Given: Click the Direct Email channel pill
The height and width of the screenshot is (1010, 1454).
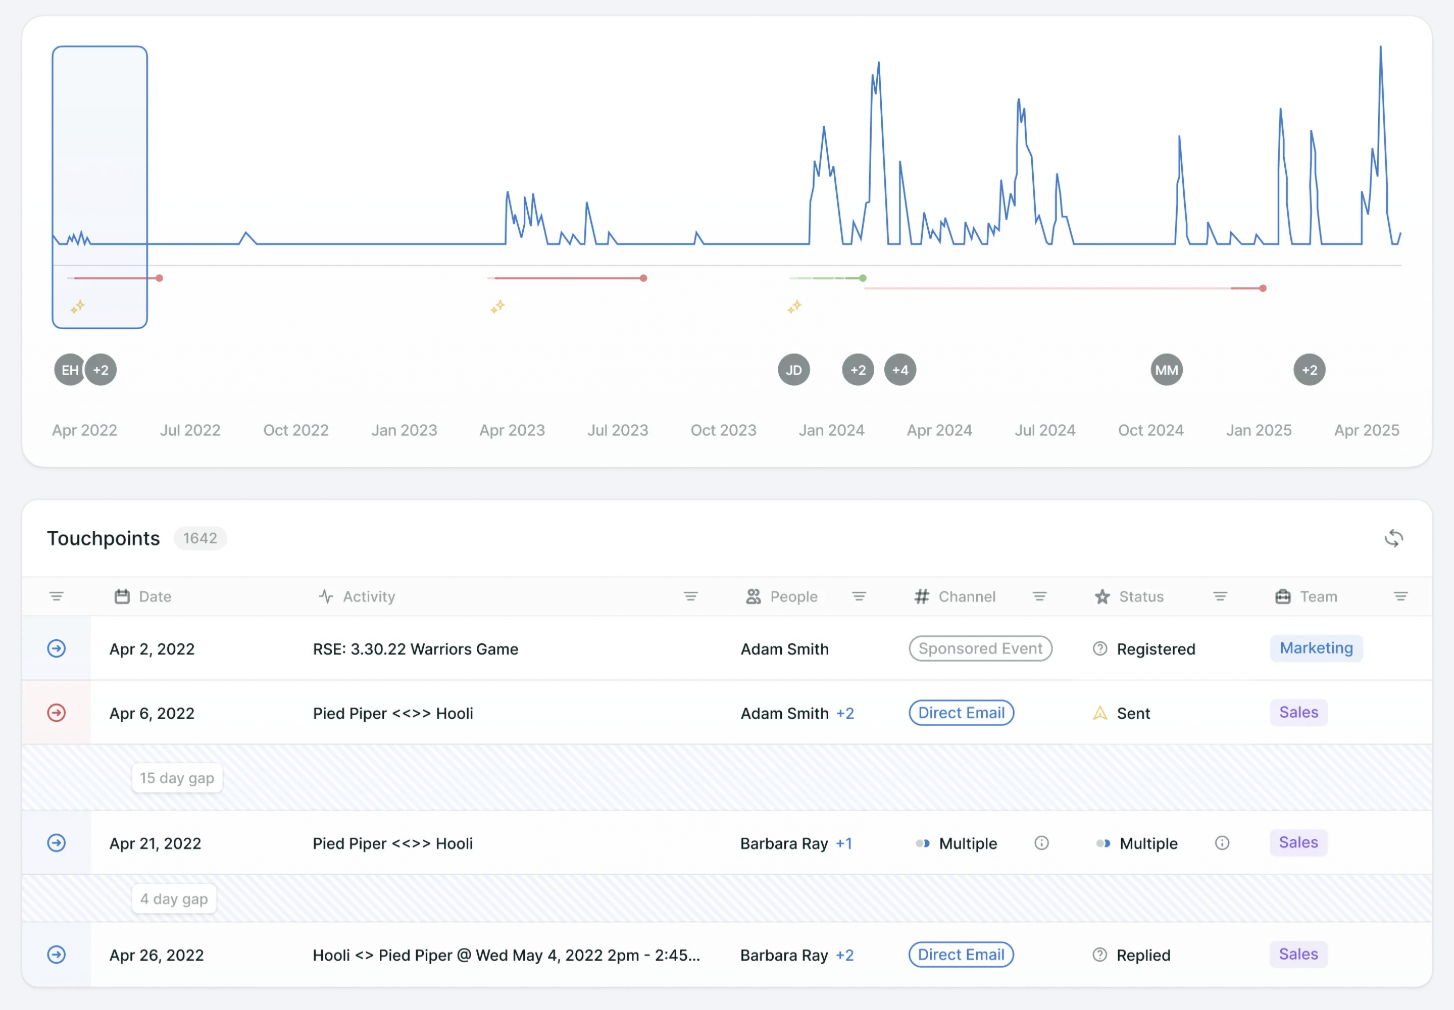Looking at the screenshot, I should (x=961, y=712).
